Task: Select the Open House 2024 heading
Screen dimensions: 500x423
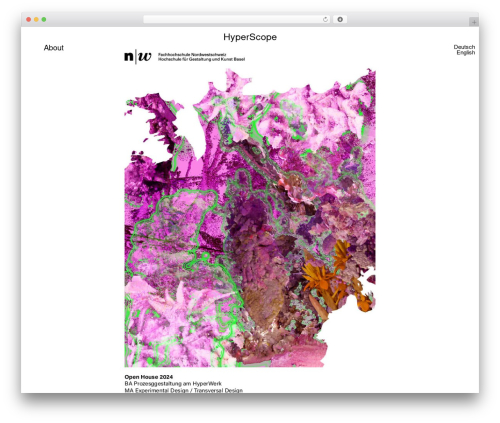Action: coord(149,377)
